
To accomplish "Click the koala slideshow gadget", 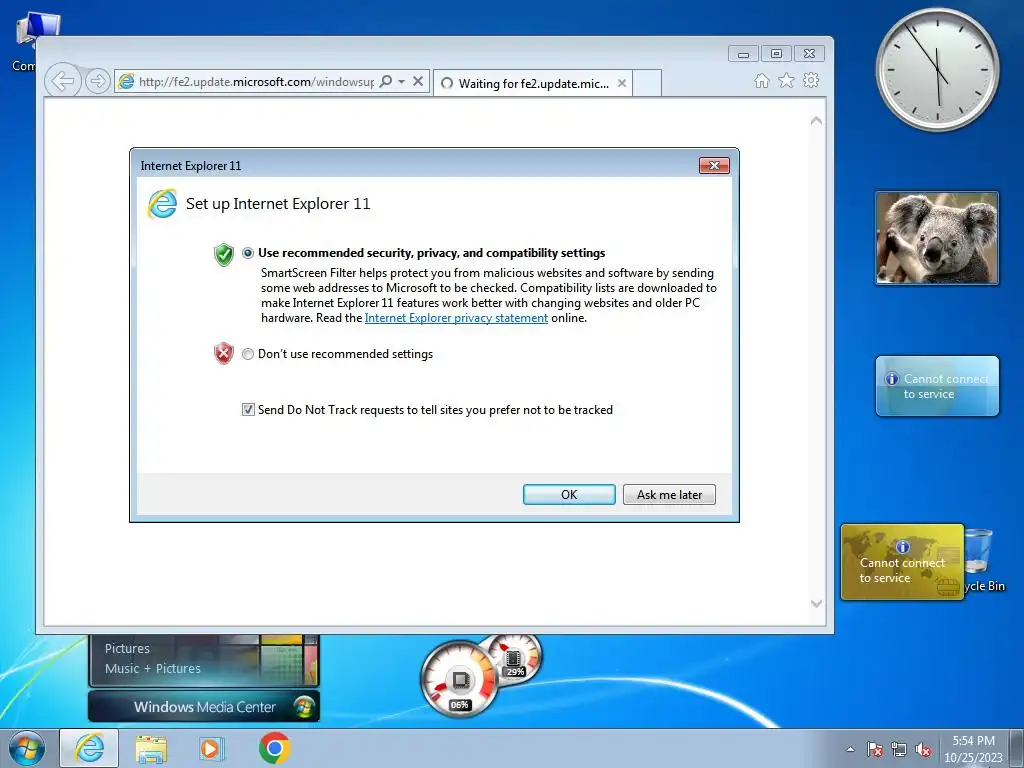I will tap(937, 238).
